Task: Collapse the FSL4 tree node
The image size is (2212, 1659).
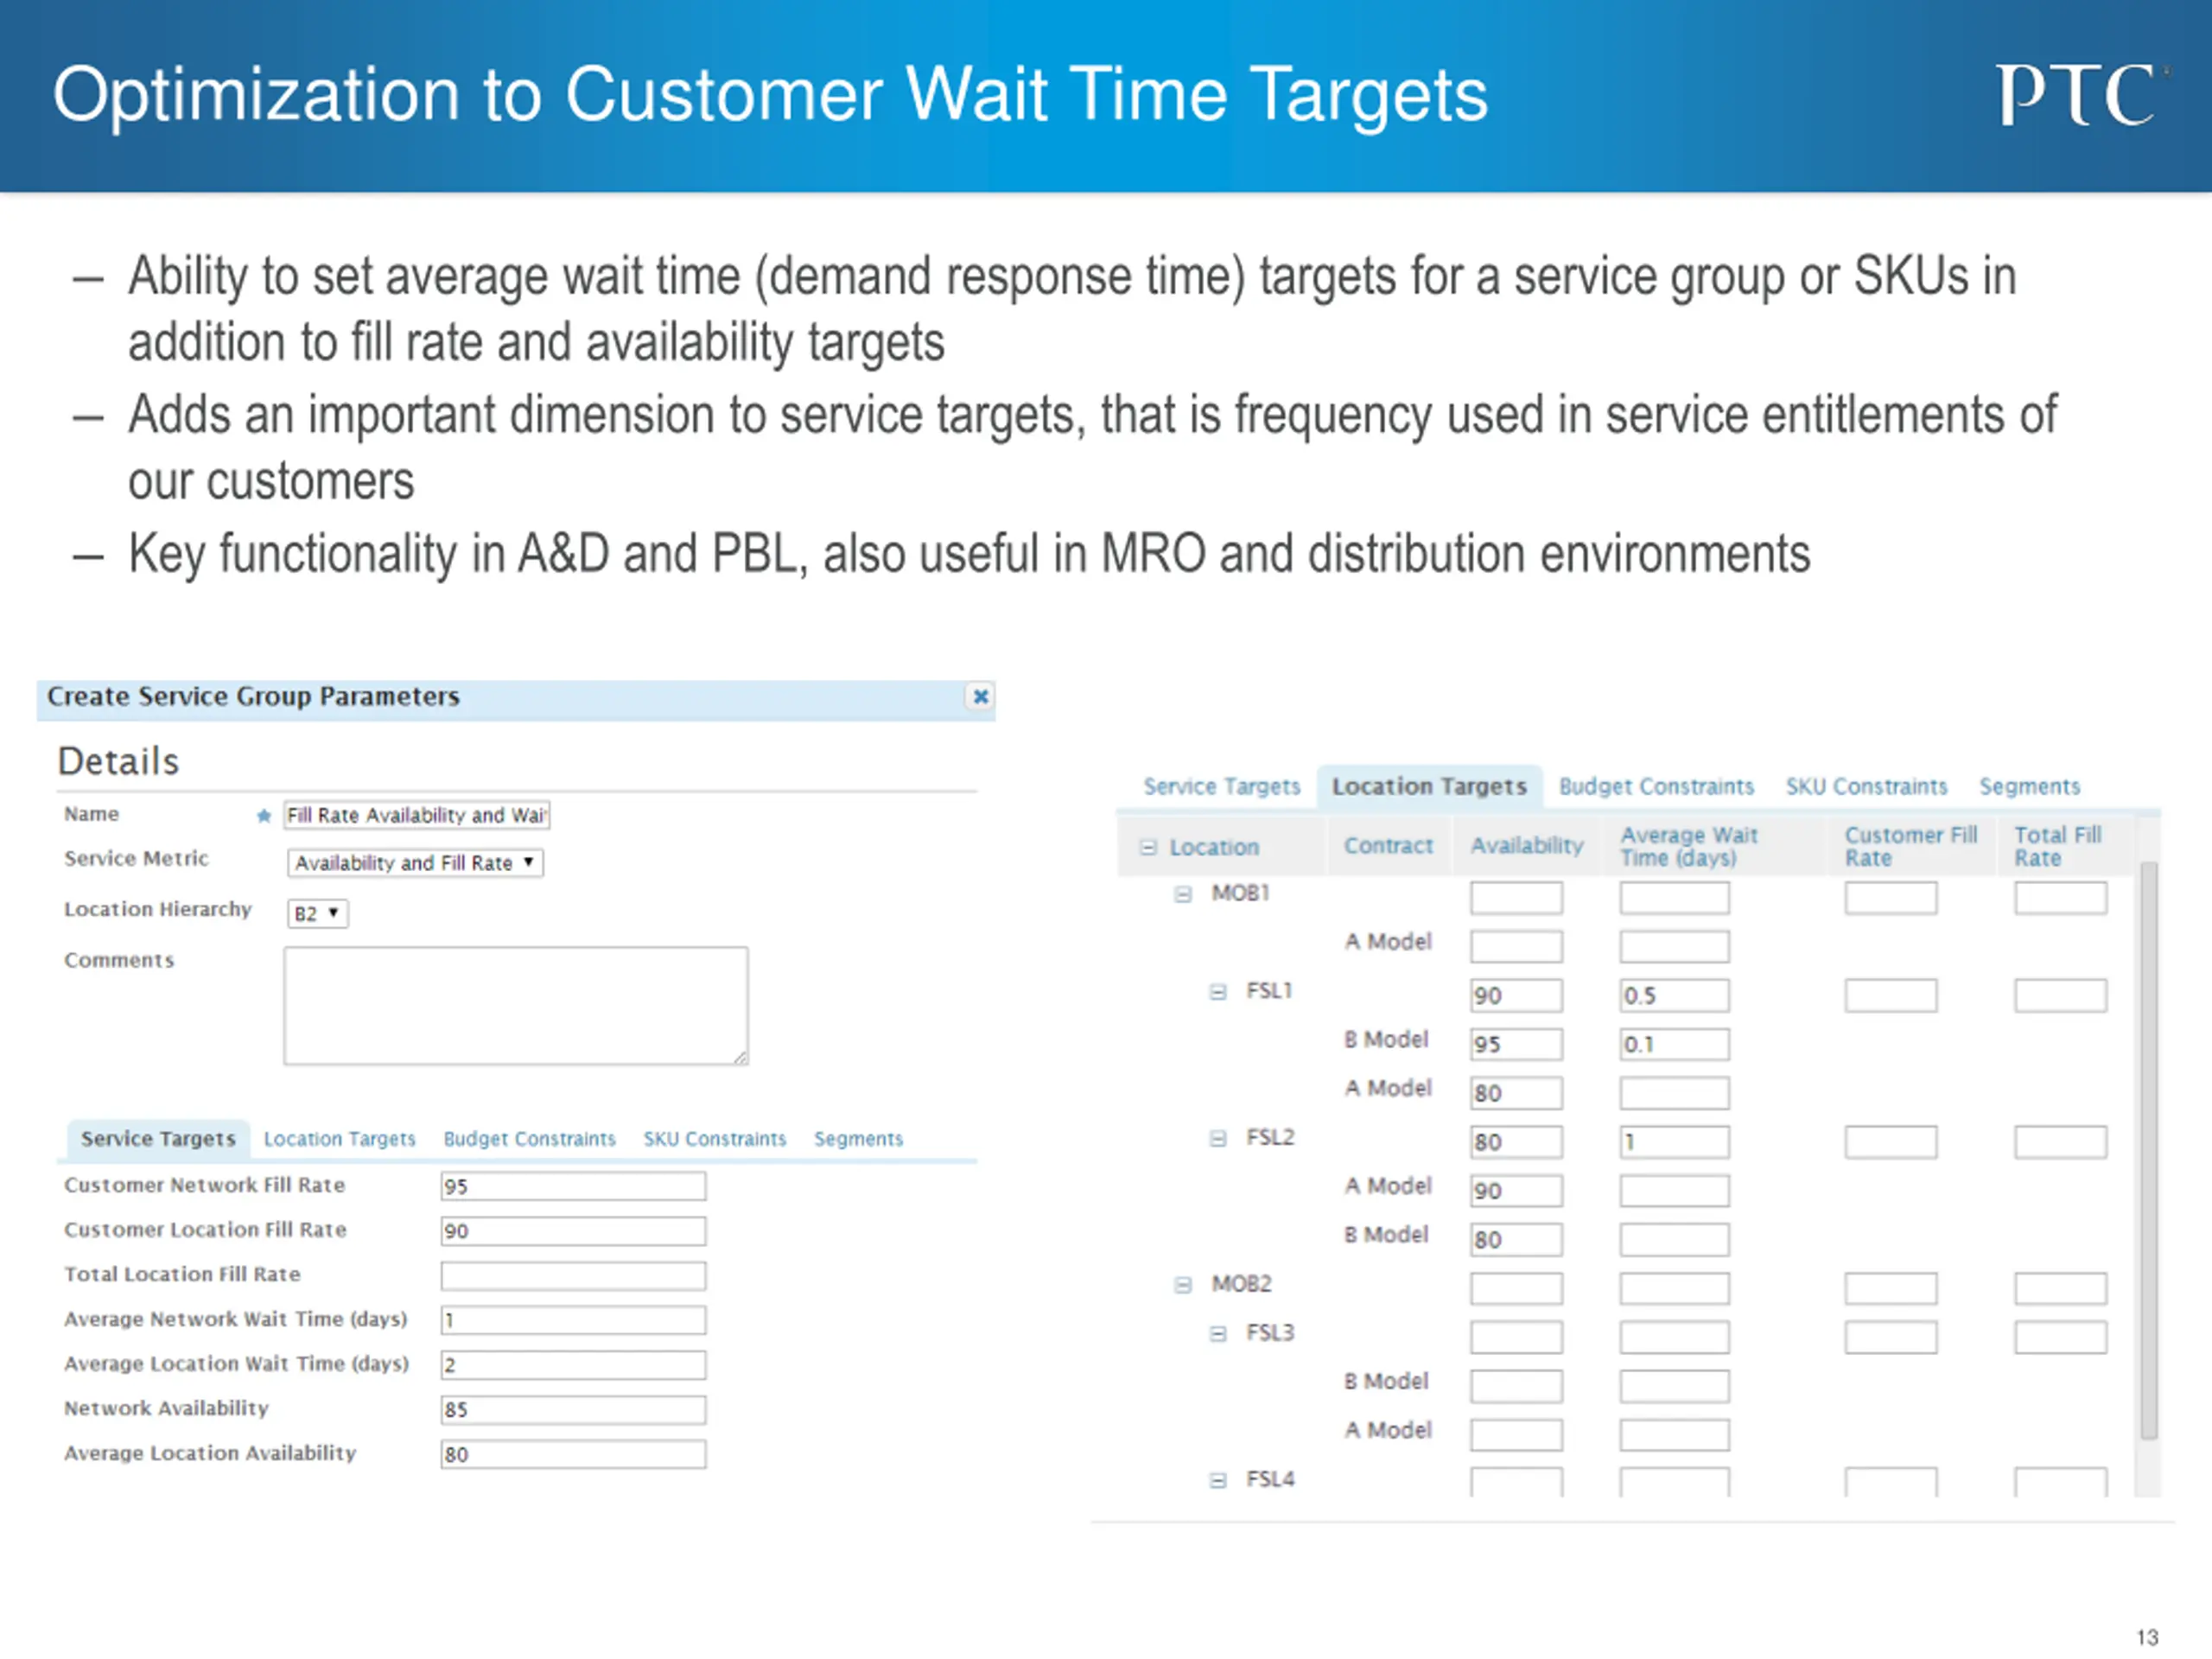Action: tap(1217, 1480)
